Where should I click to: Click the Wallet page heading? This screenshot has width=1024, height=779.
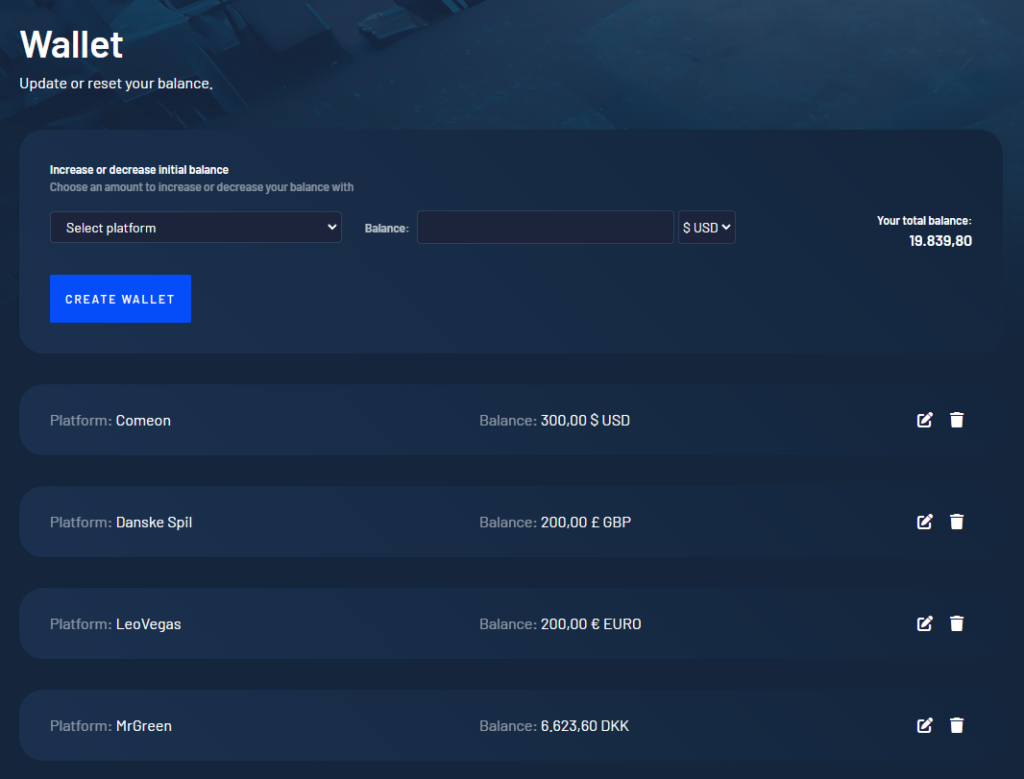pos(71,44)
